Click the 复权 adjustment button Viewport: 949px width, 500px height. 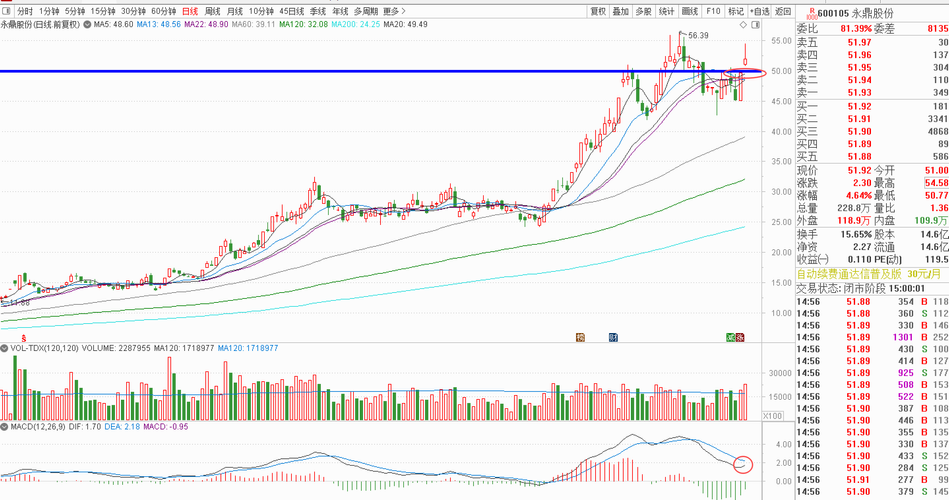point(599,12)
